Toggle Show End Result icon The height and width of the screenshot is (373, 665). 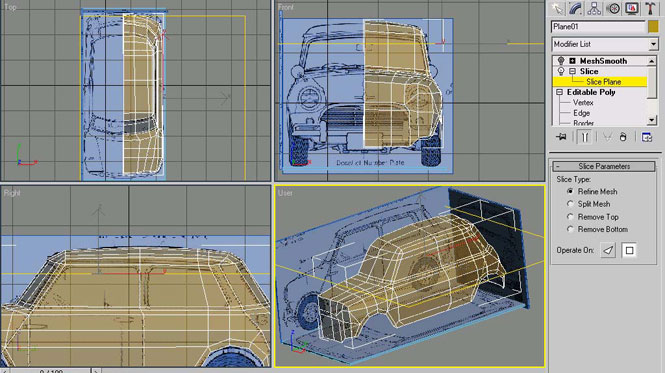(x=584, y=137)
